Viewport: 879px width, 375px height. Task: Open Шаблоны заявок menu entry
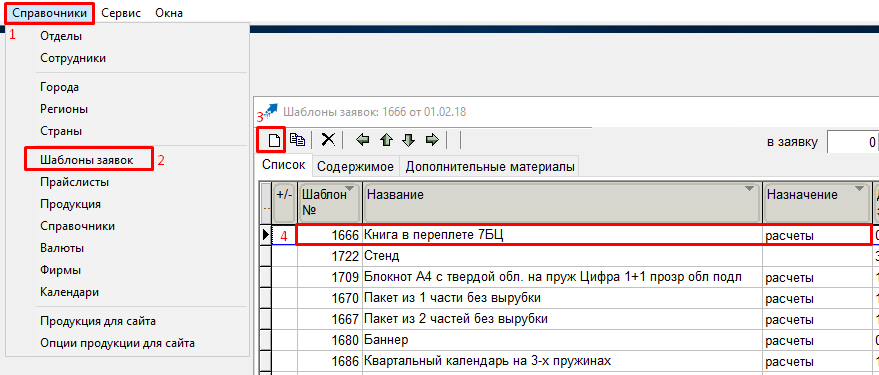[x=87, y=160]
